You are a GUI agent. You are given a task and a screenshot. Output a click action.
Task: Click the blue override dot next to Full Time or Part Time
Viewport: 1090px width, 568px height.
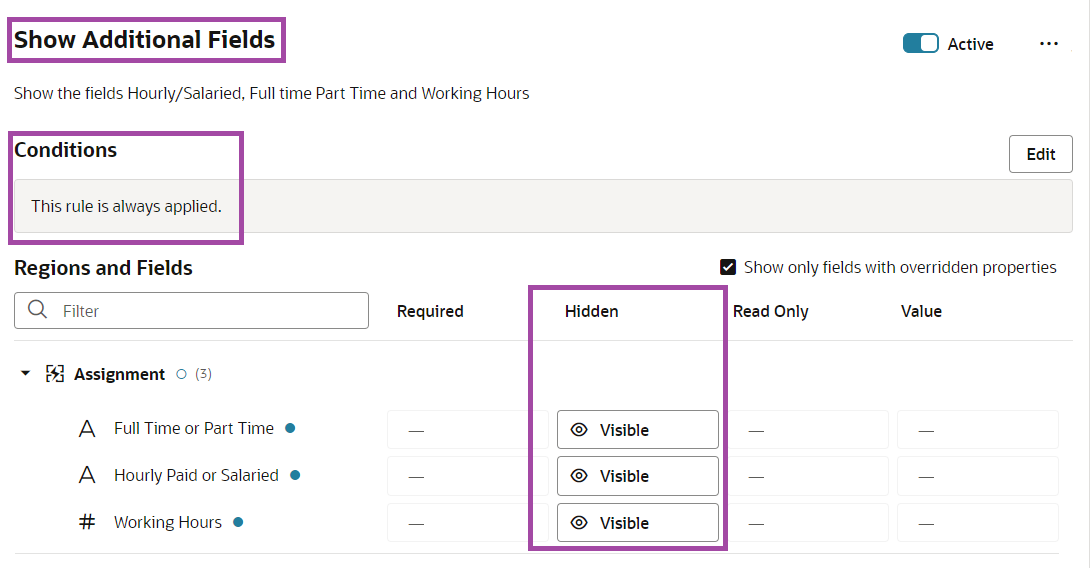pyautogui.click(x=290, y=428)
